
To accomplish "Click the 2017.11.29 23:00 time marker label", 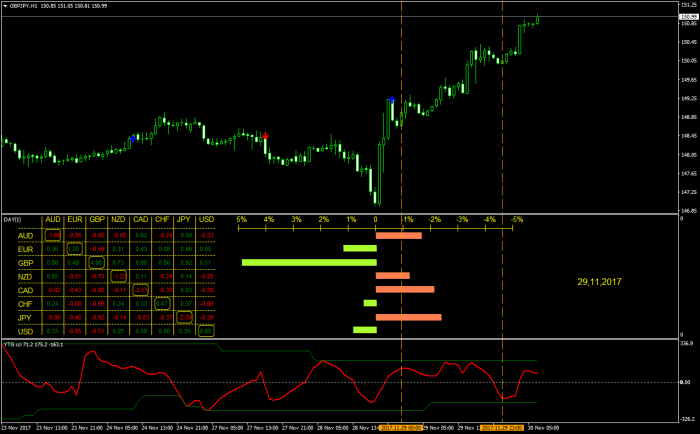I will click(x=502, y=428).
